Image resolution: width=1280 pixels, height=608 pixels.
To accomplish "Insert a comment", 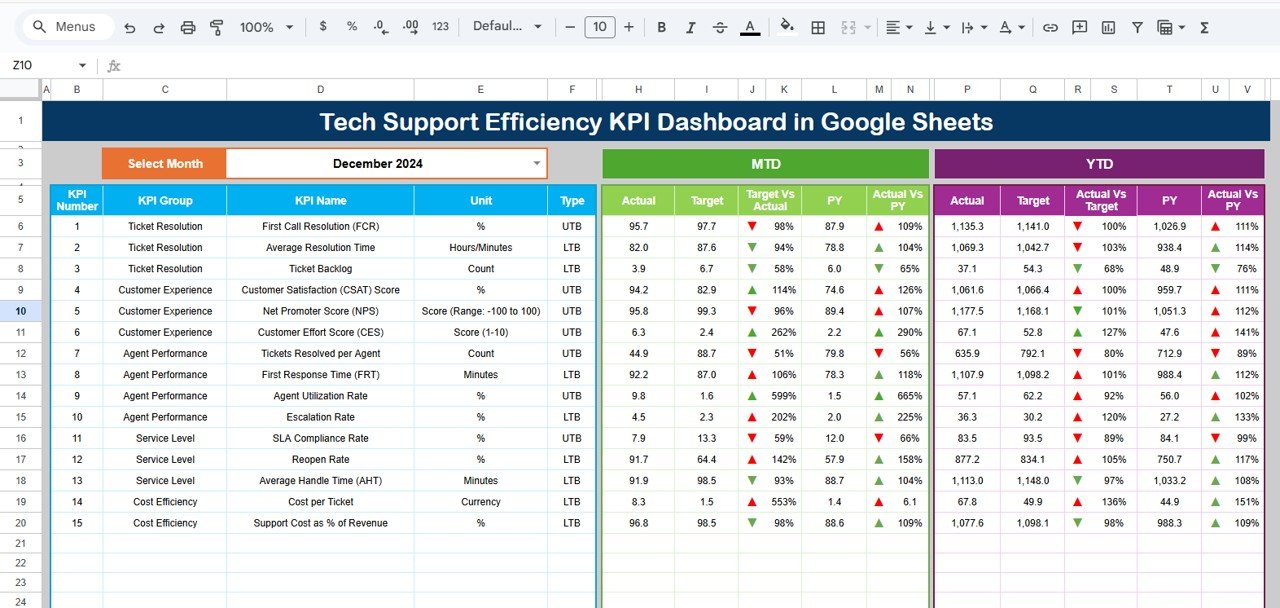I will pos(1079,27).
